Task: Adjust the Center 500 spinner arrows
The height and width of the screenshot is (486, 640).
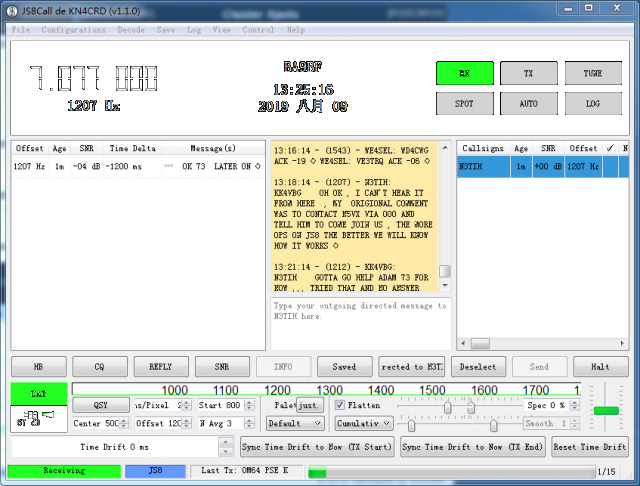Action: [x=124, y=423]
